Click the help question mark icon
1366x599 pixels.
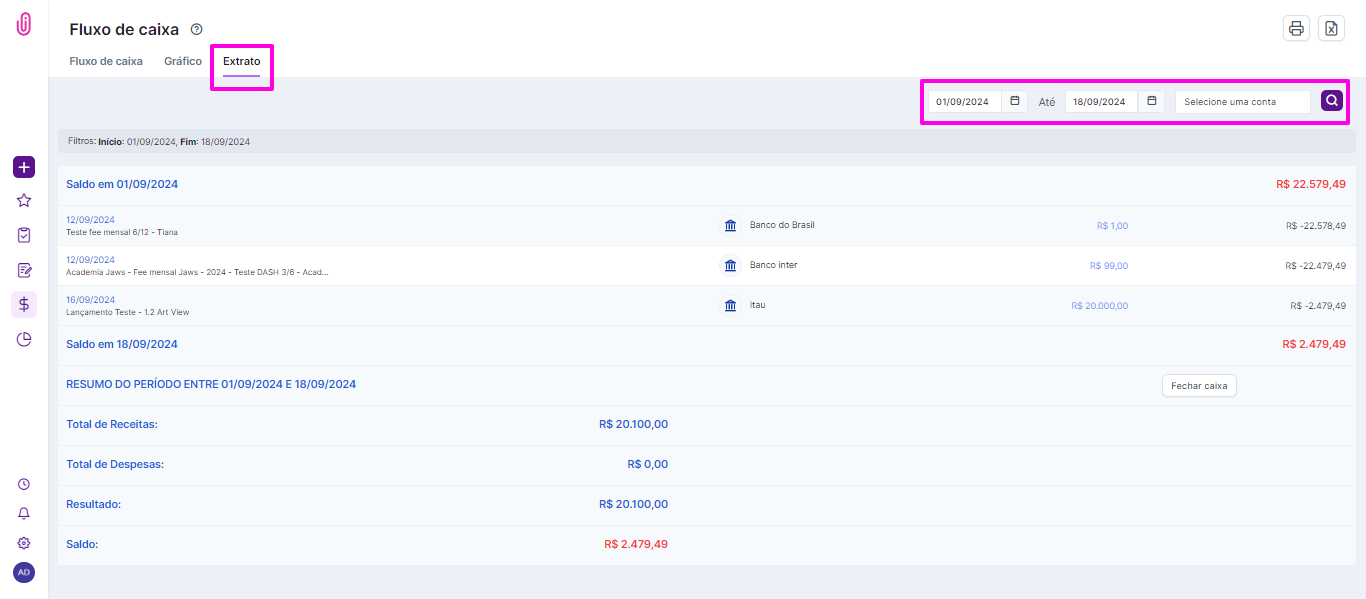tap(196, 29)
